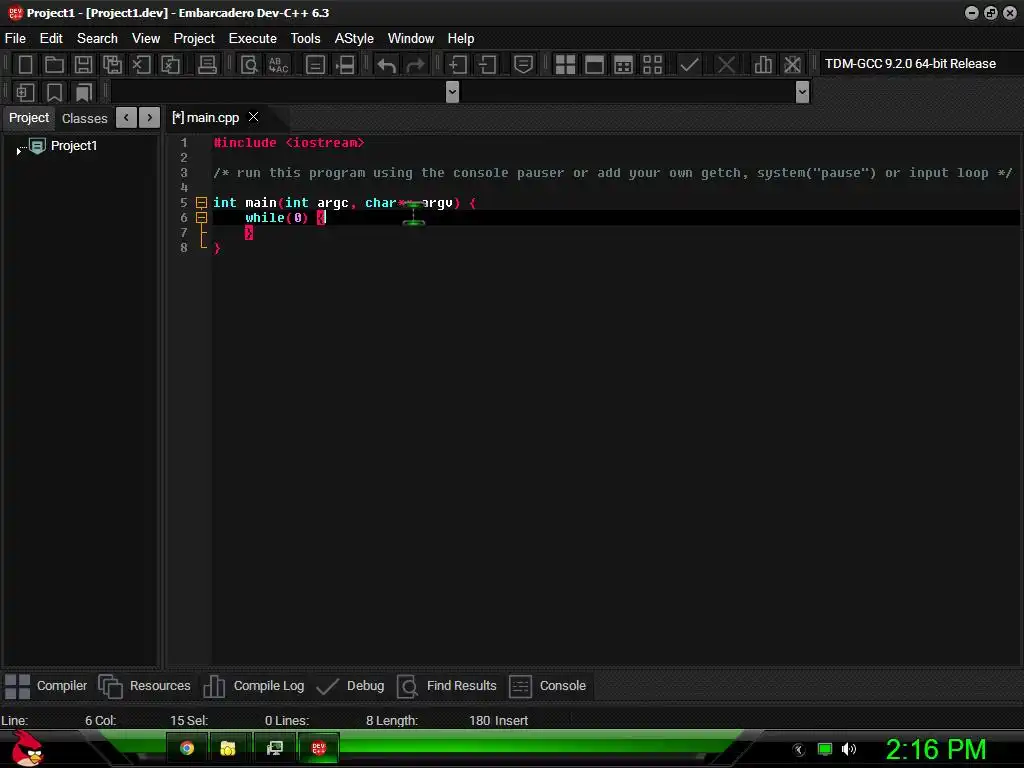Open the AStyle menu

(354, 39)
